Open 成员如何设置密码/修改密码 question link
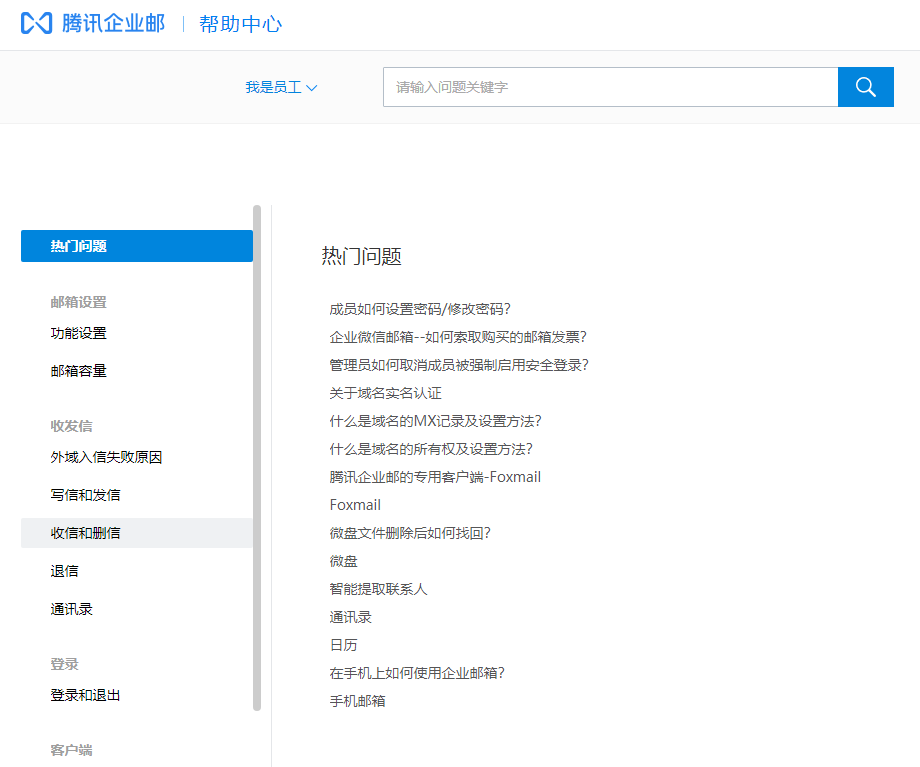Screen dimensions: 920x767 (427, 309)
